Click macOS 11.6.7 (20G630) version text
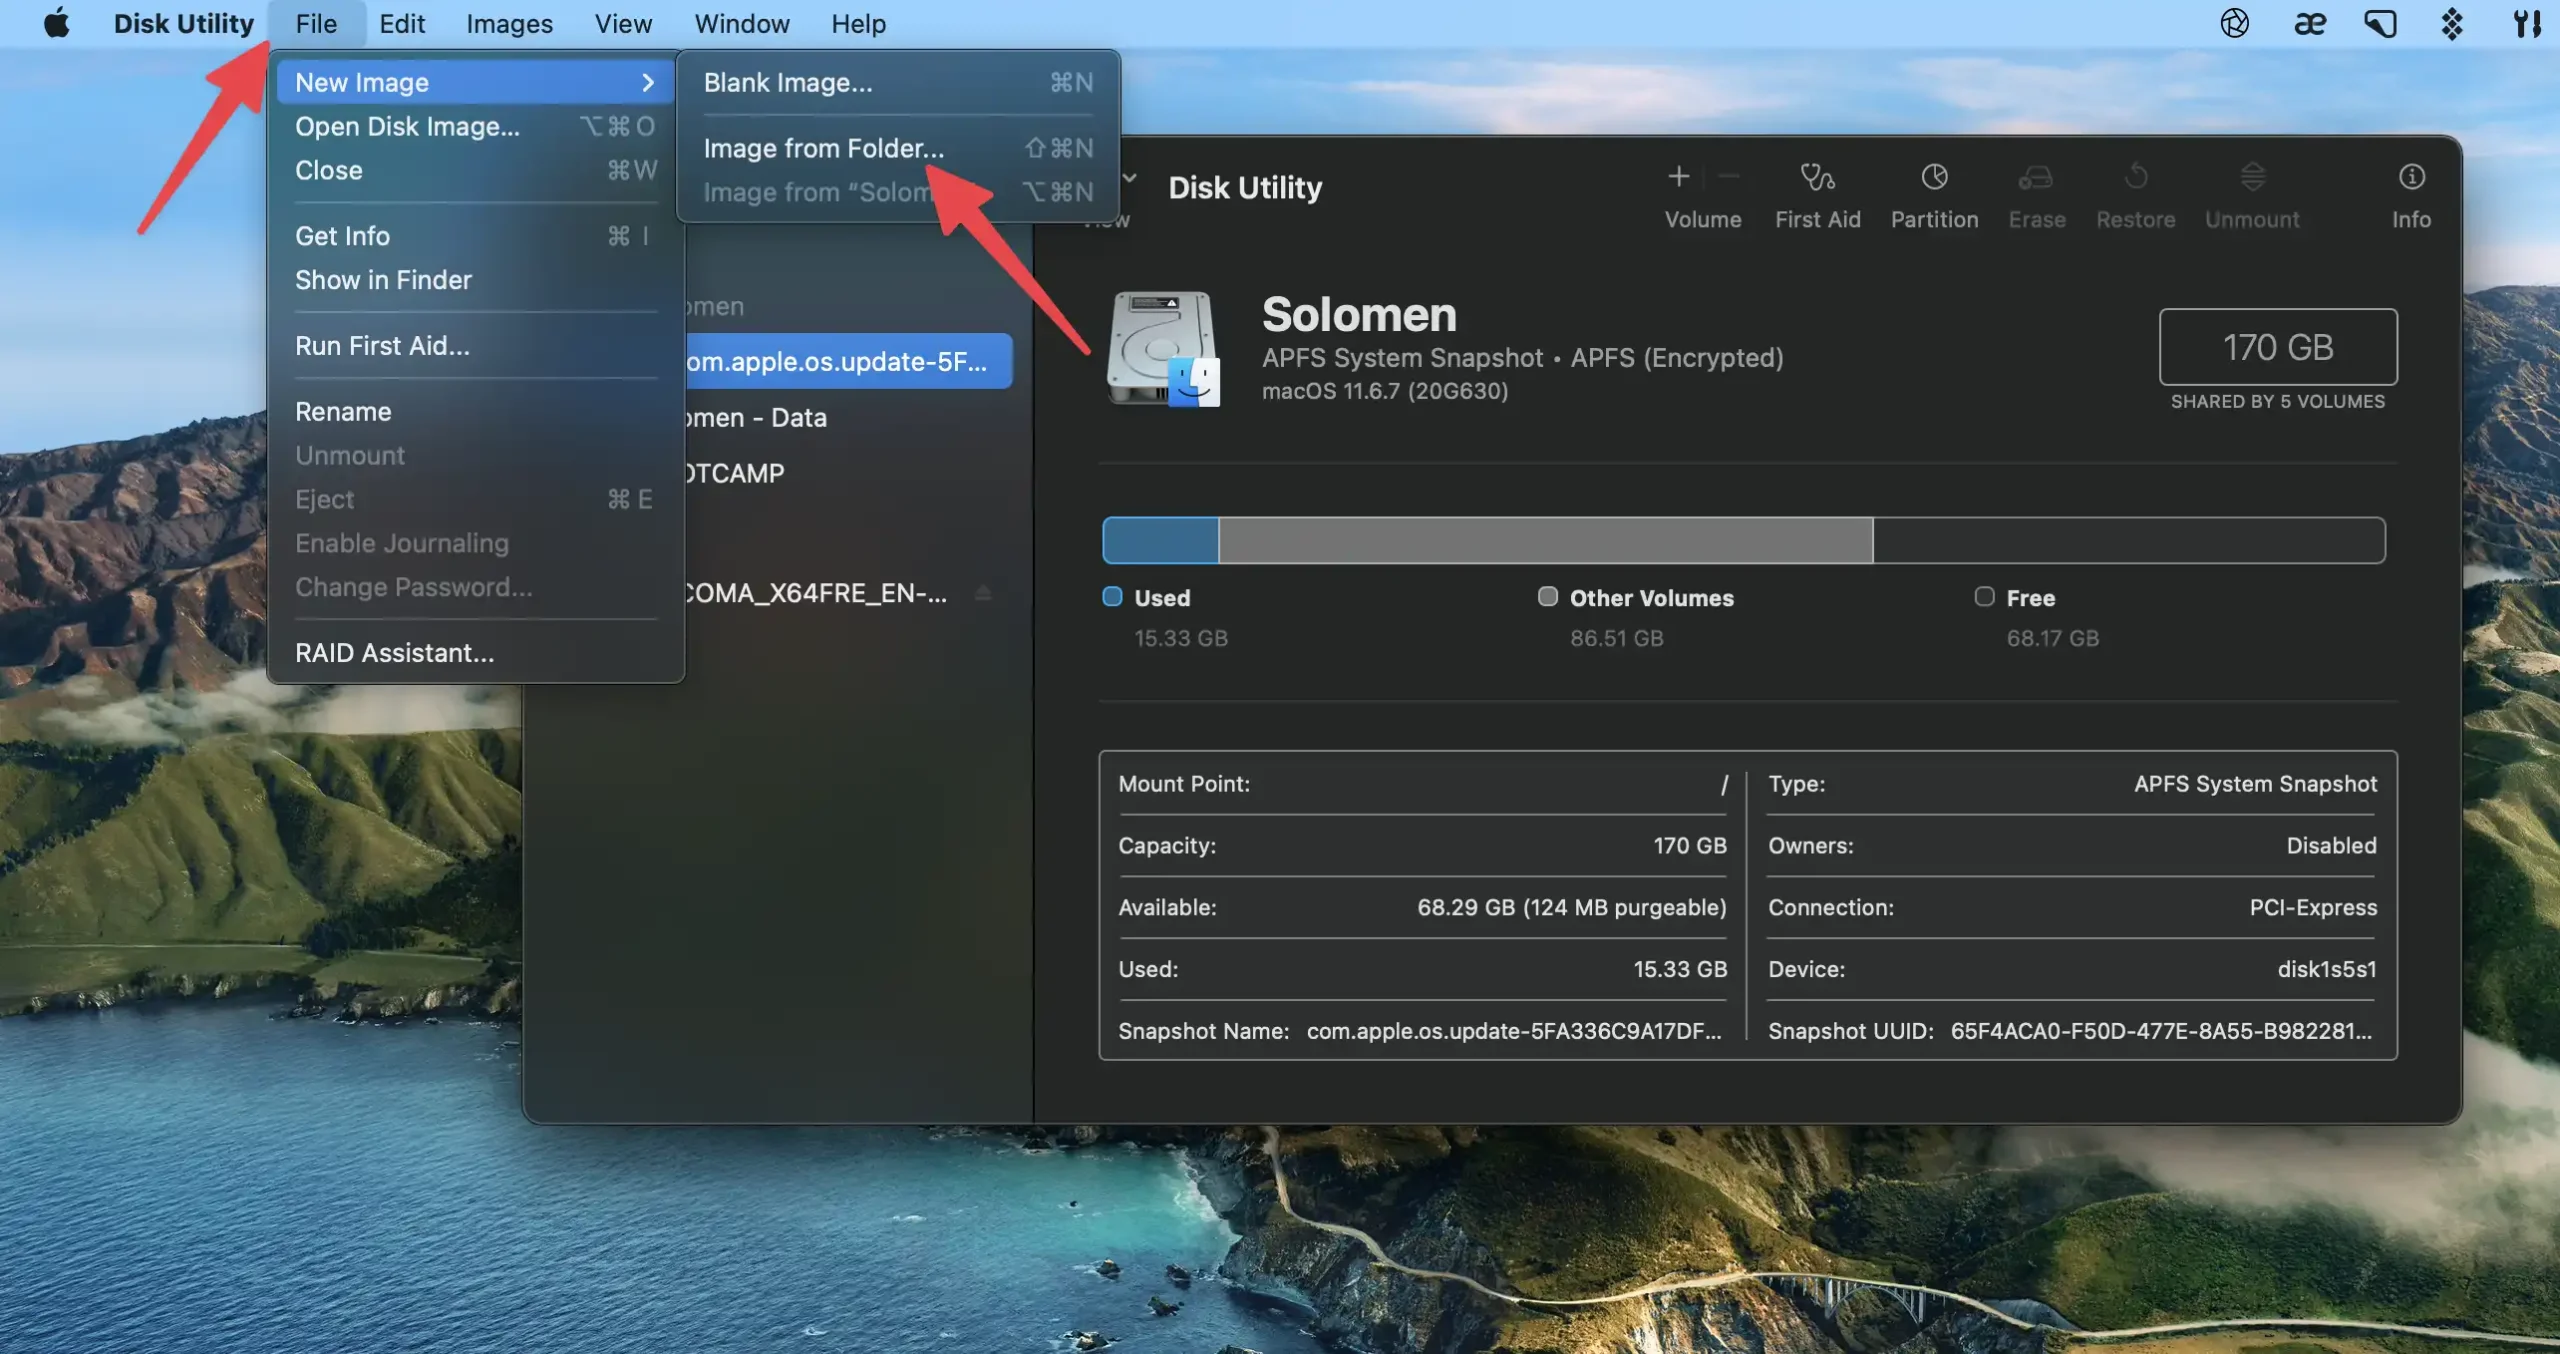Viewport: 2560px width, 1354px height. [x=1384, y=391]
